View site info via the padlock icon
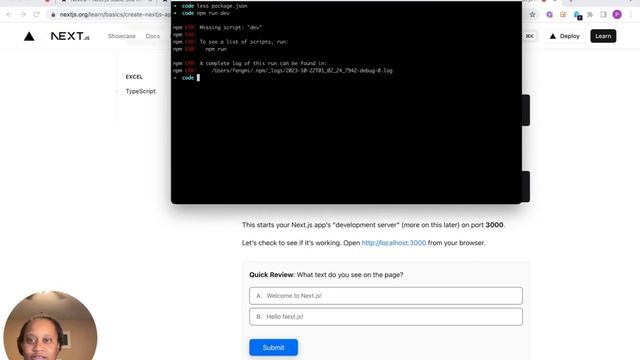This screenshot has width=640, height=360. pyautogui.click(x=53, y=14)
